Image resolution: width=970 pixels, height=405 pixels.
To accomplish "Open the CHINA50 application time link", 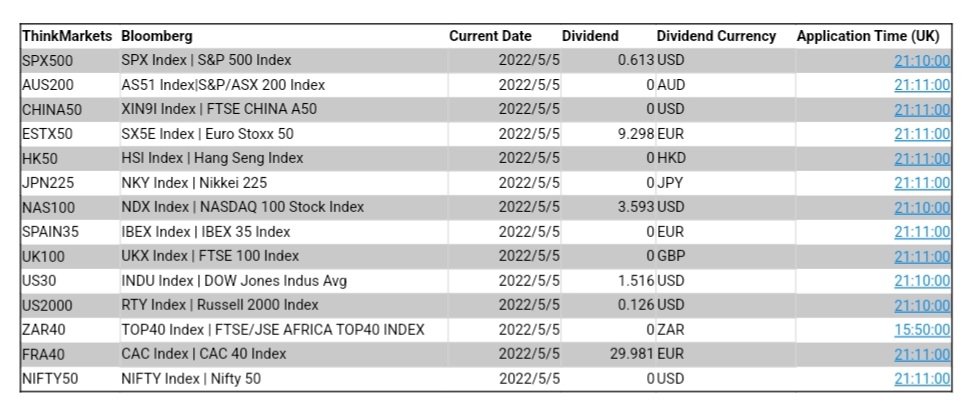I will point(922,110).
